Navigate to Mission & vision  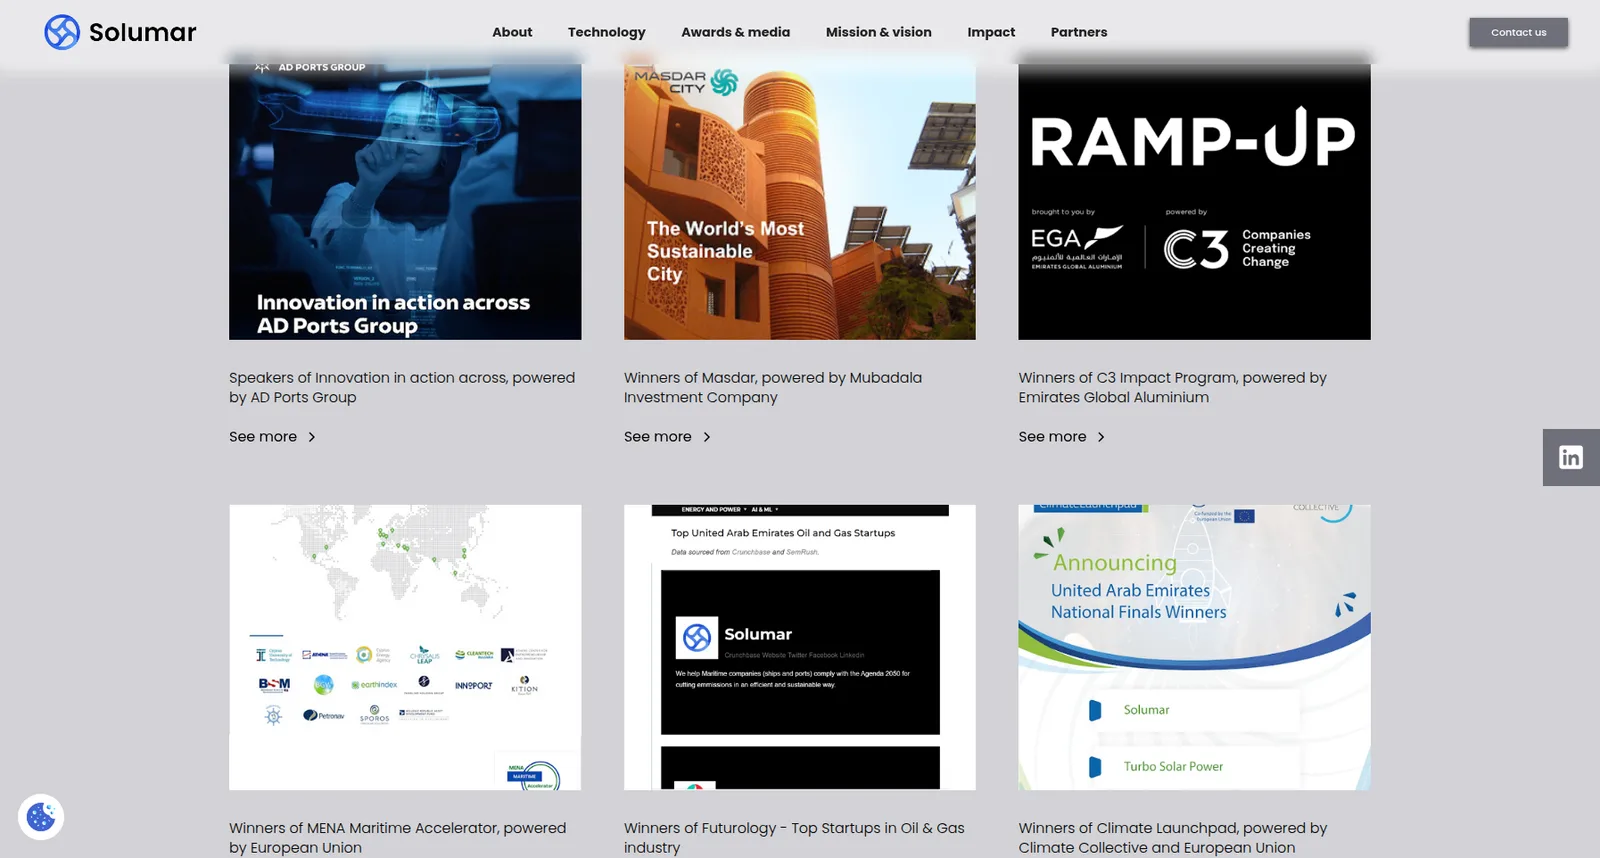(x=879, y=32)
